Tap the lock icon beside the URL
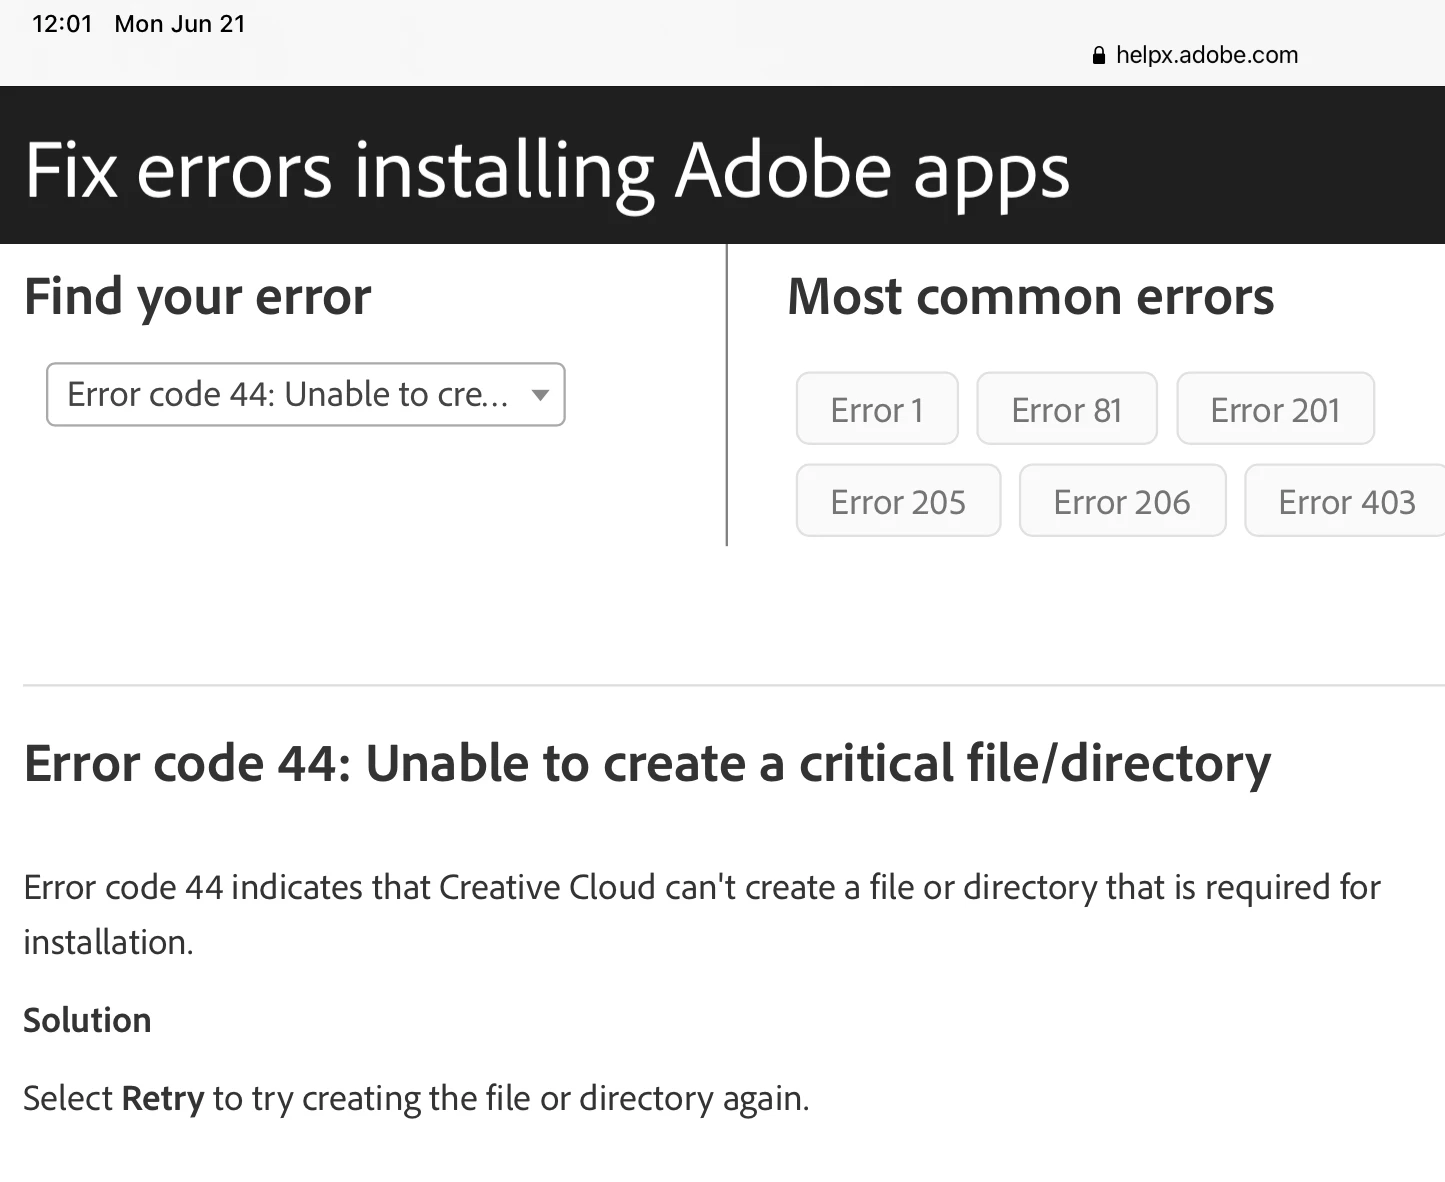Viewport: 1445px width, 1182px height. pos(1099,55)
